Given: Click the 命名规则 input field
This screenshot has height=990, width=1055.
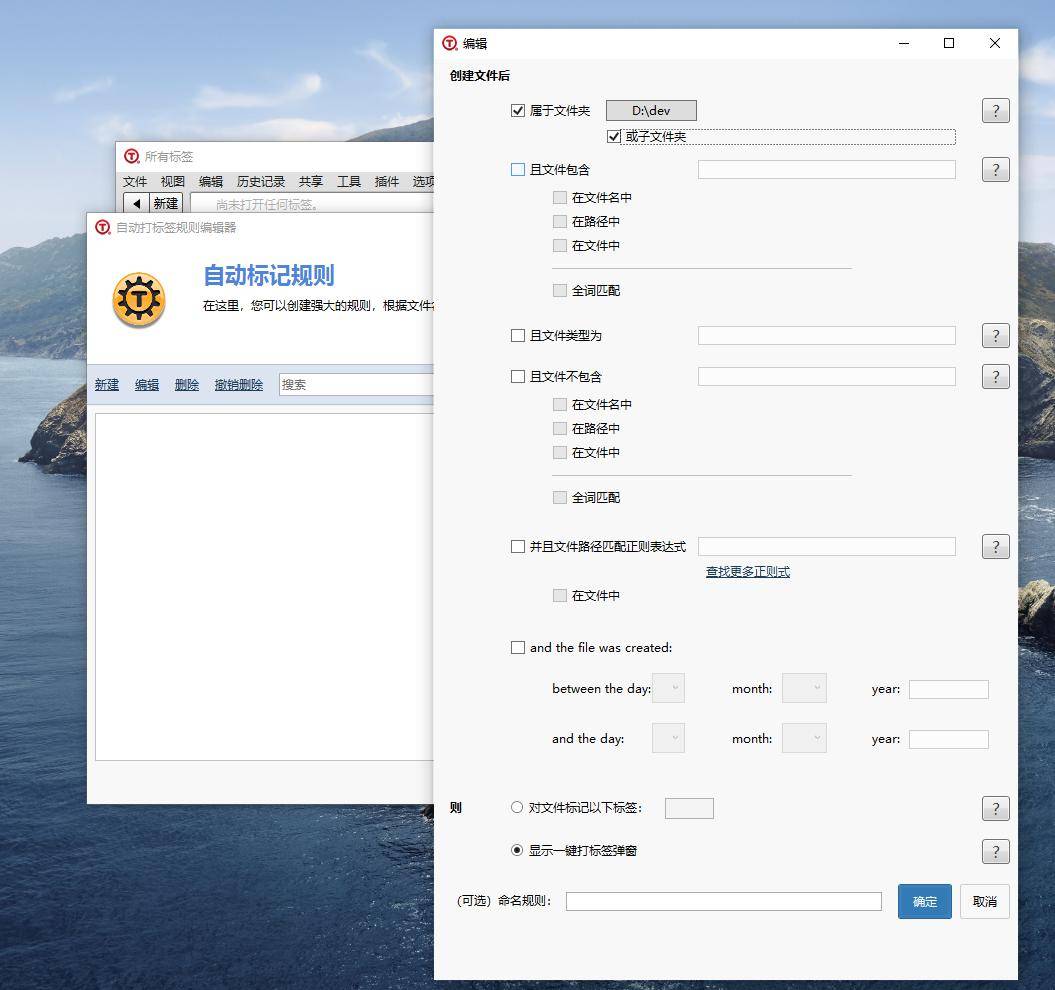Looking at the screenshot, I should [x=723, y=902].
